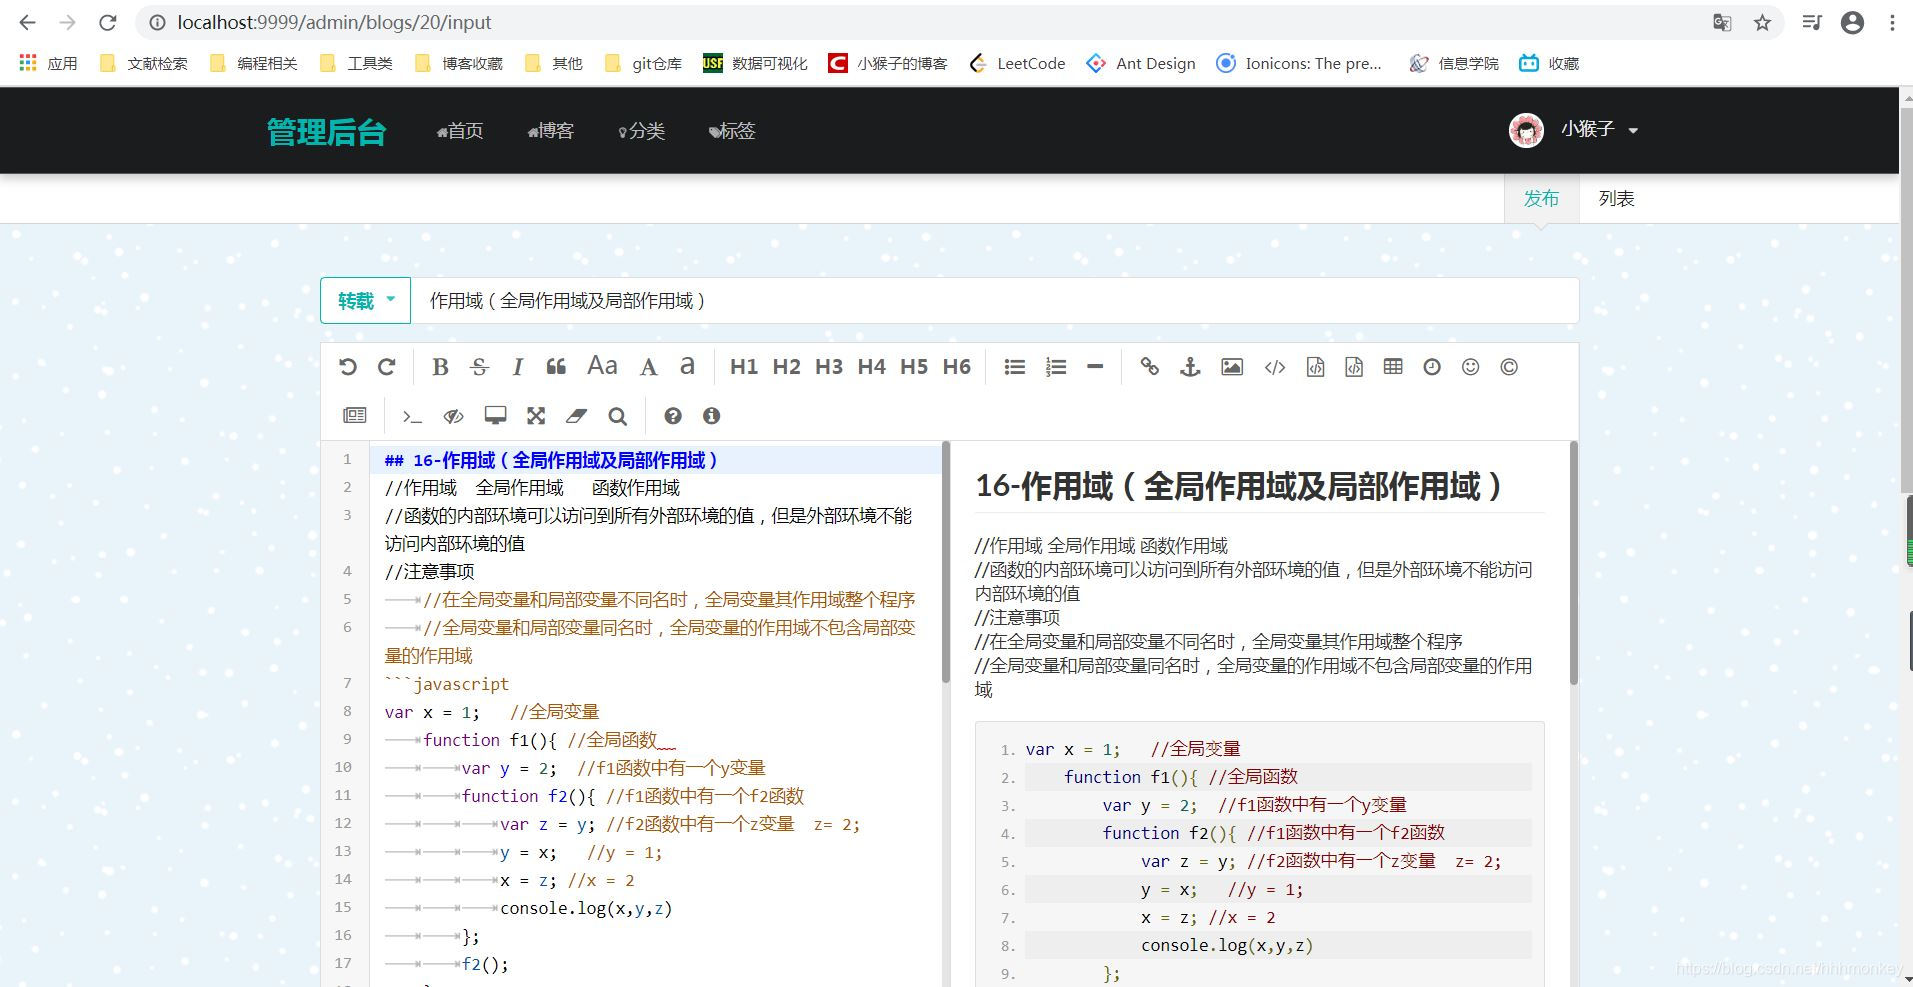Open the LeetCode bookmark in the bookmarks bar
Screen dimensions: 1913x987
click(x=1016, y=63)
